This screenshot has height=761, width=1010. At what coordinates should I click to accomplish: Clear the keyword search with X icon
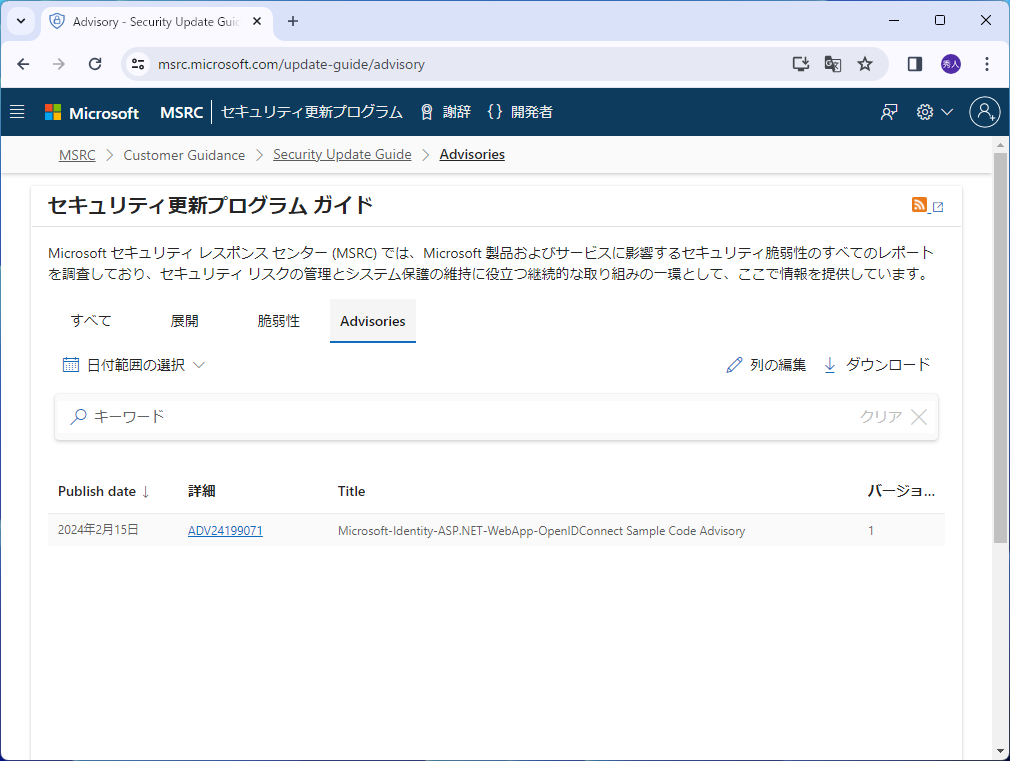[919, 417]
